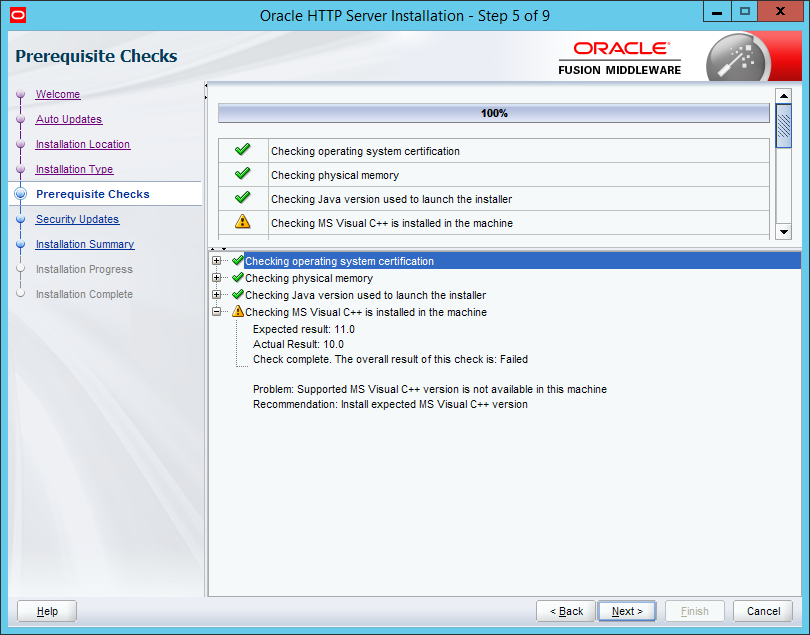Open the Security Updates step

[x=77, y=219]
